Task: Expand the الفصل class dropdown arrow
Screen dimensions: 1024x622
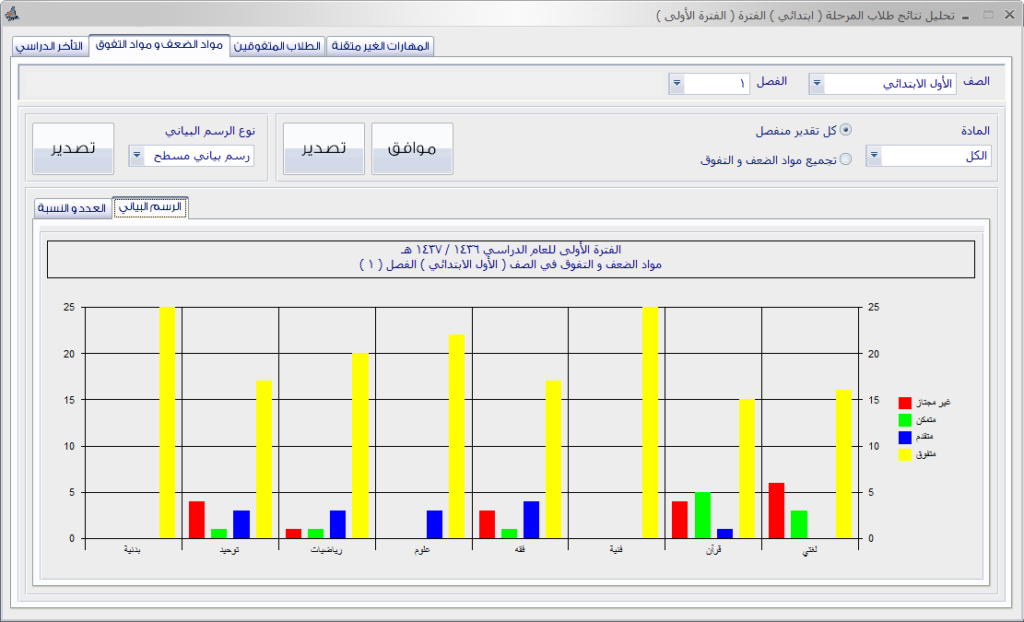Action: coord(677,84)
